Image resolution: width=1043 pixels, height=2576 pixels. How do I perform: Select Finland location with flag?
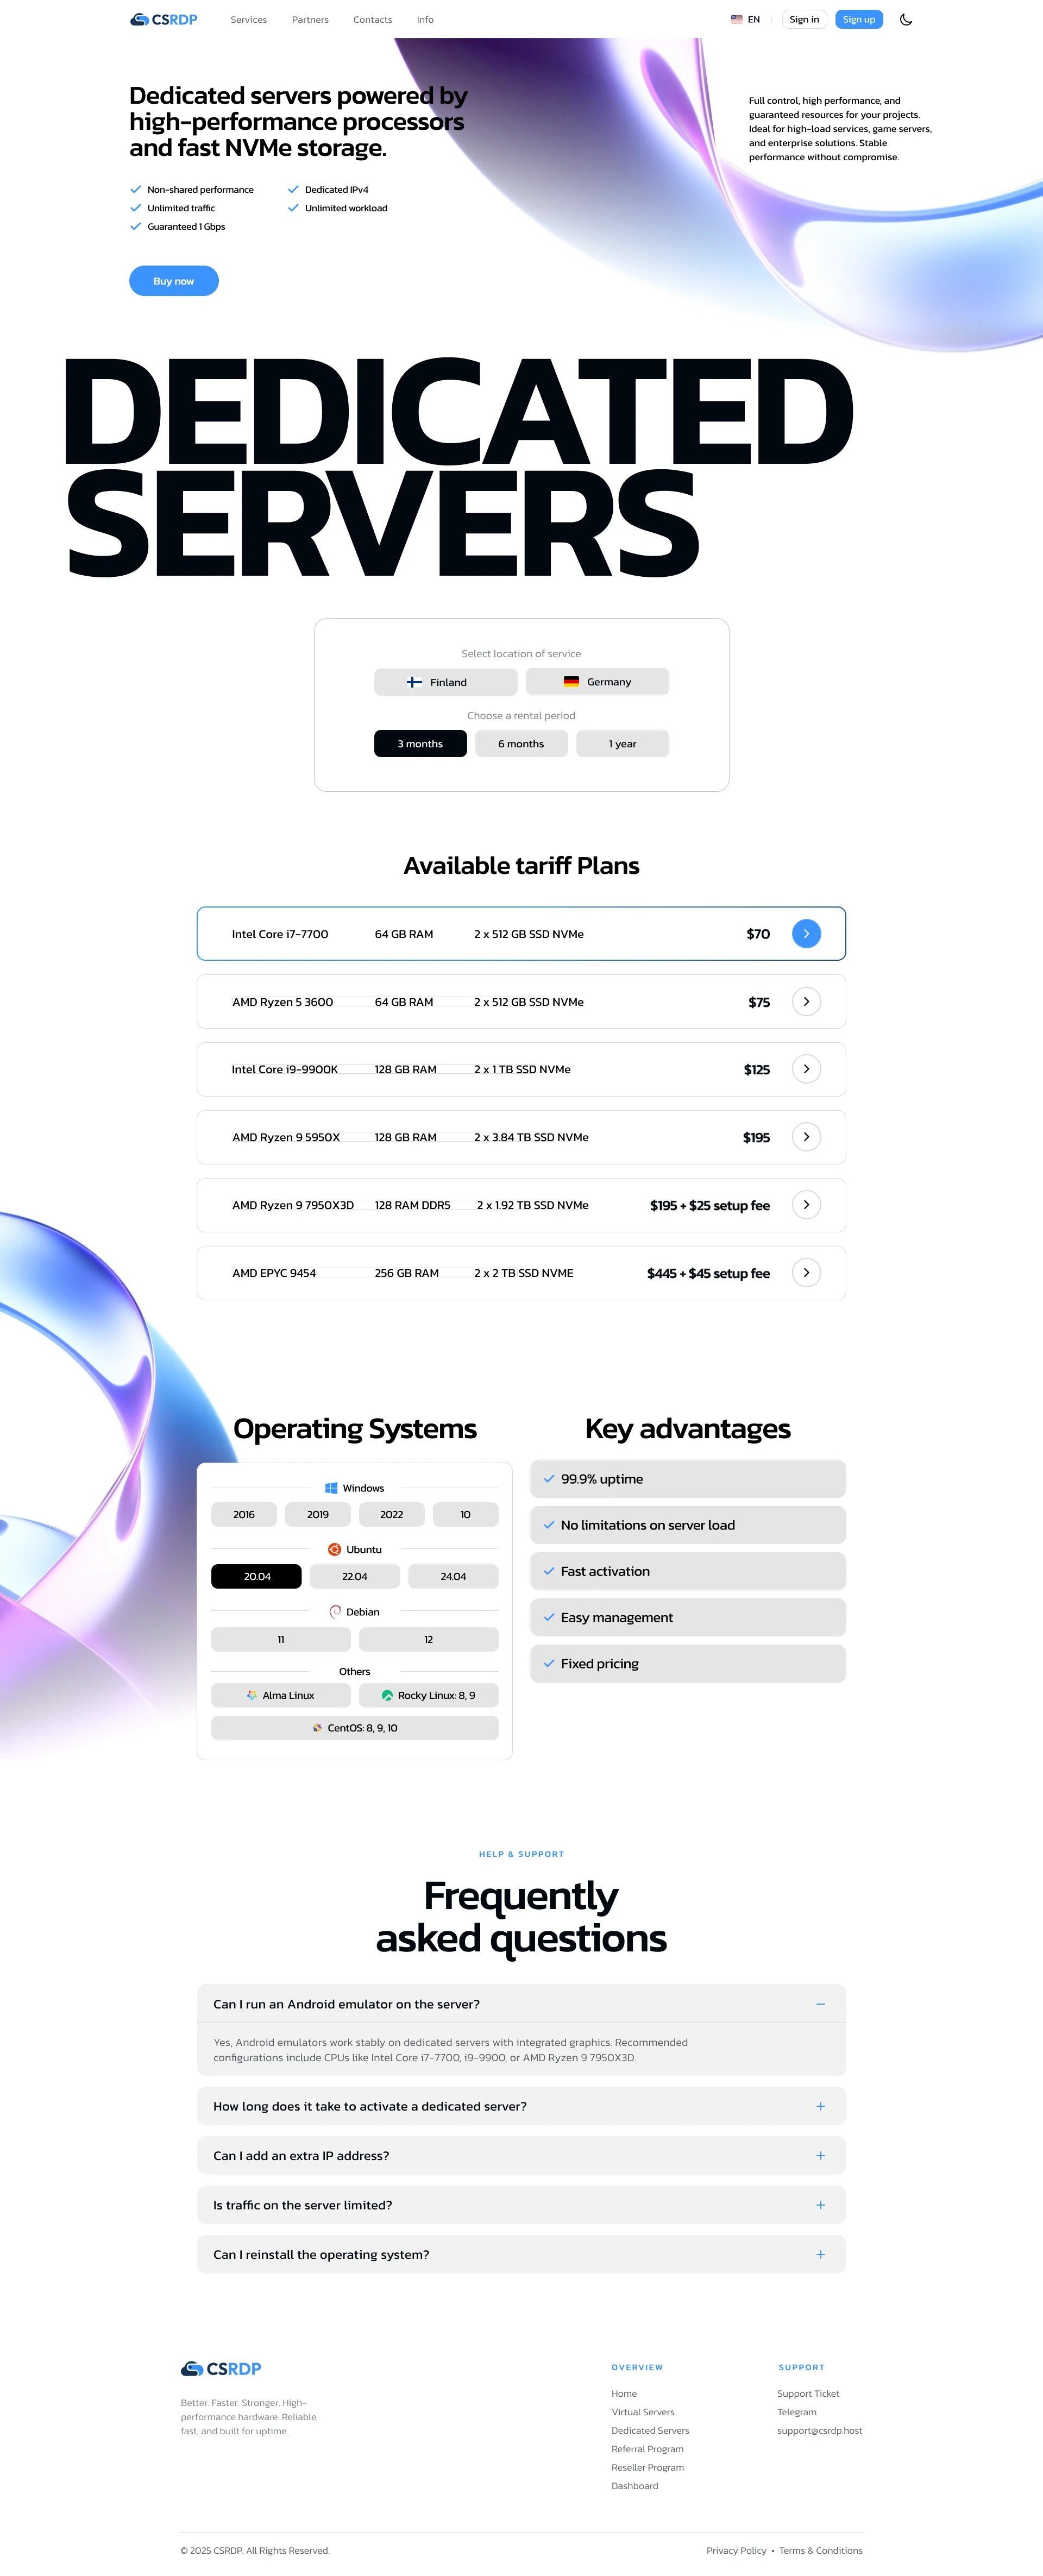point(445,682)
